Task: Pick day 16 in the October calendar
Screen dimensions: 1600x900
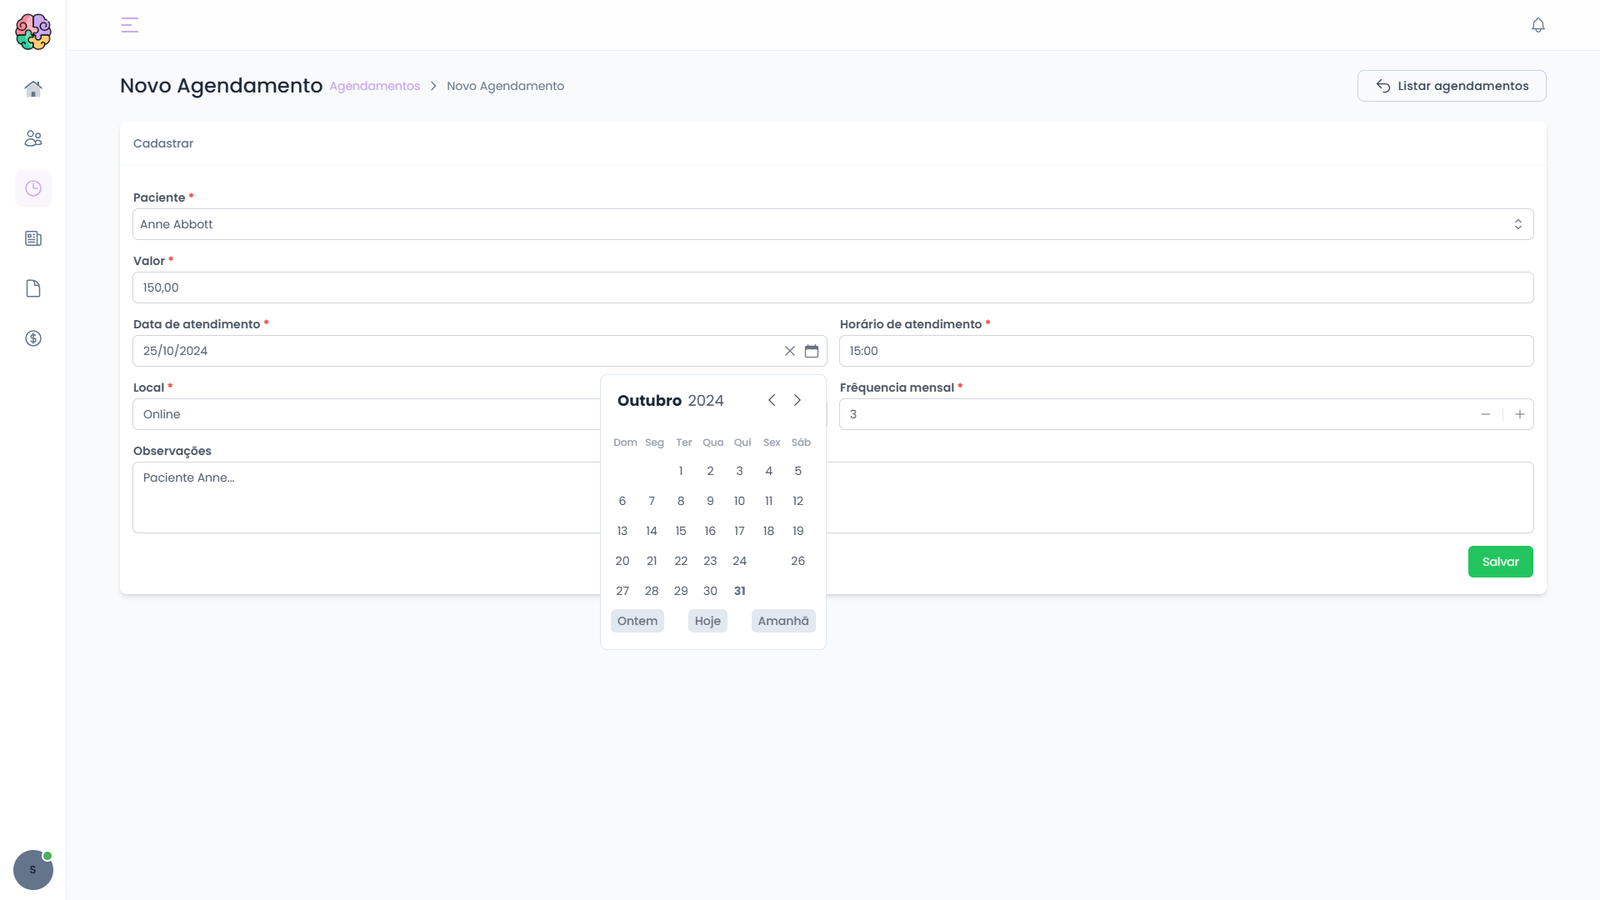Action: (x=710, y=531)
